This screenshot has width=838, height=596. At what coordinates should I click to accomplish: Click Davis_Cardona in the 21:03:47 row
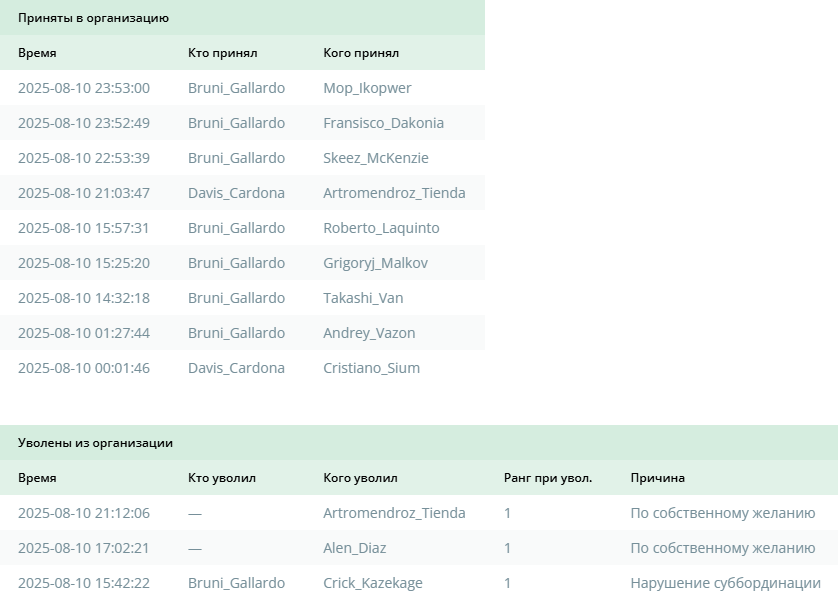point(236,193)
